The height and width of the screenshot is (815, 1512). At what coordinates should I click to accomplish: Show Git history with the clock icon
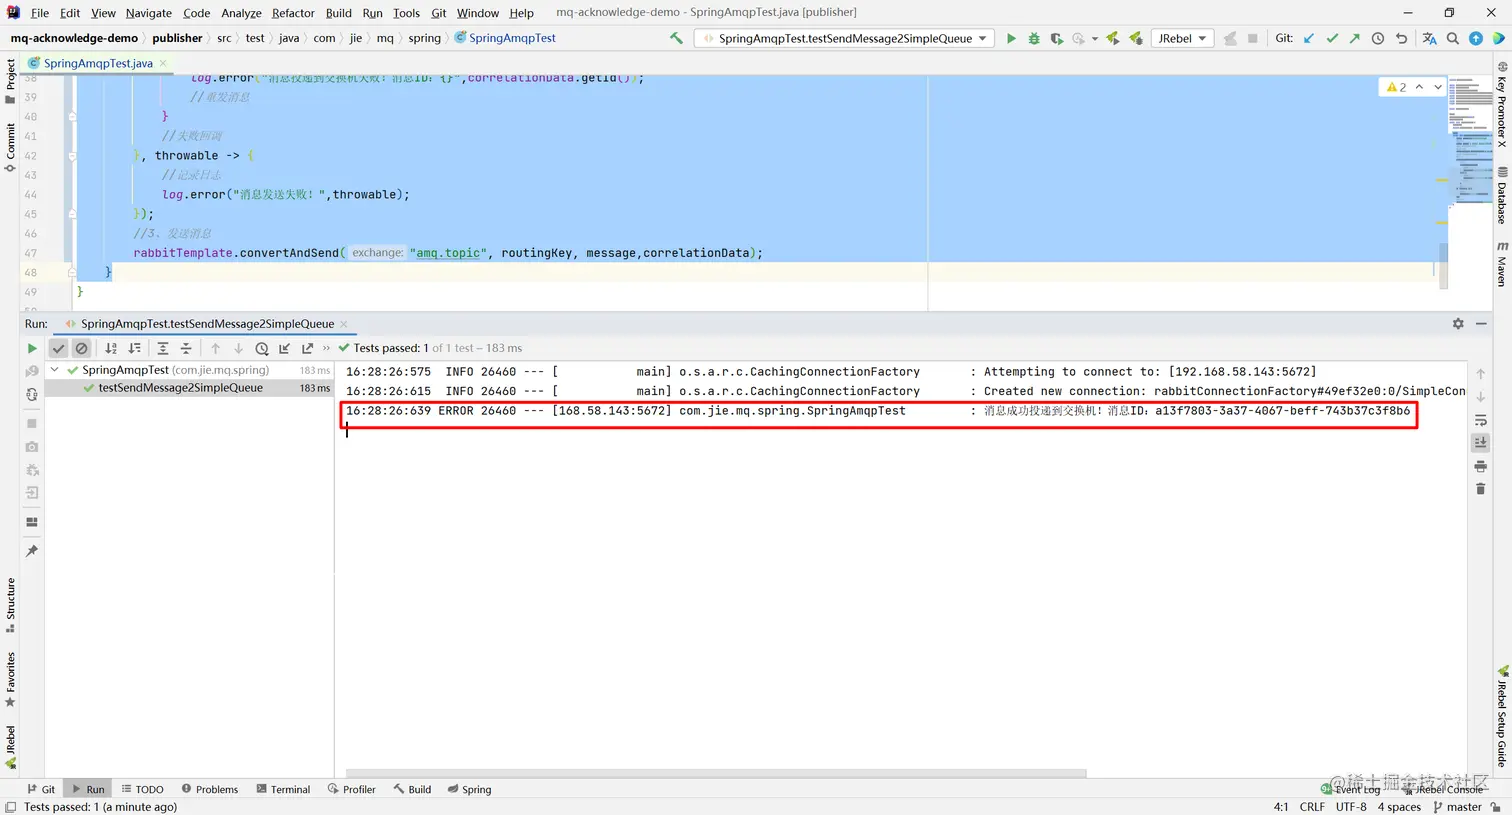1377,38
